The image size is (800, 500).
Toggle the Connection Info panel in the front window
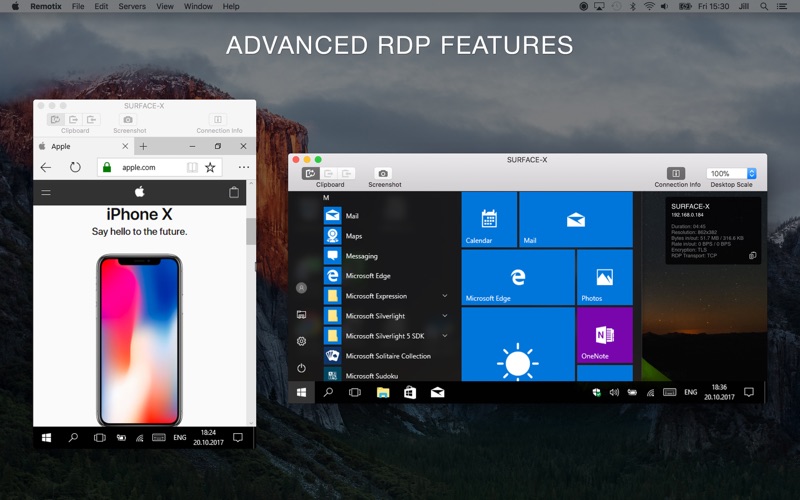click(676, 174)
